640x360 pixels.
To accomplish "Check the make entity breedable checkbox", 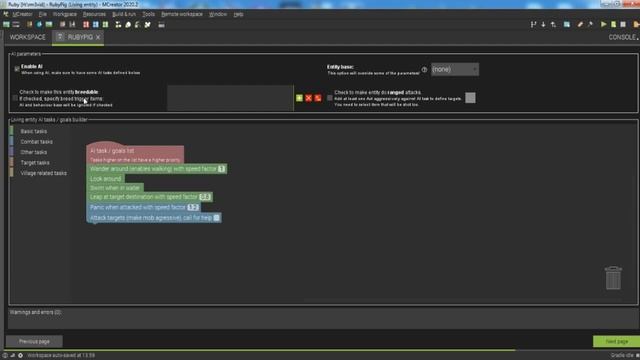I will (x=15, y=98).
